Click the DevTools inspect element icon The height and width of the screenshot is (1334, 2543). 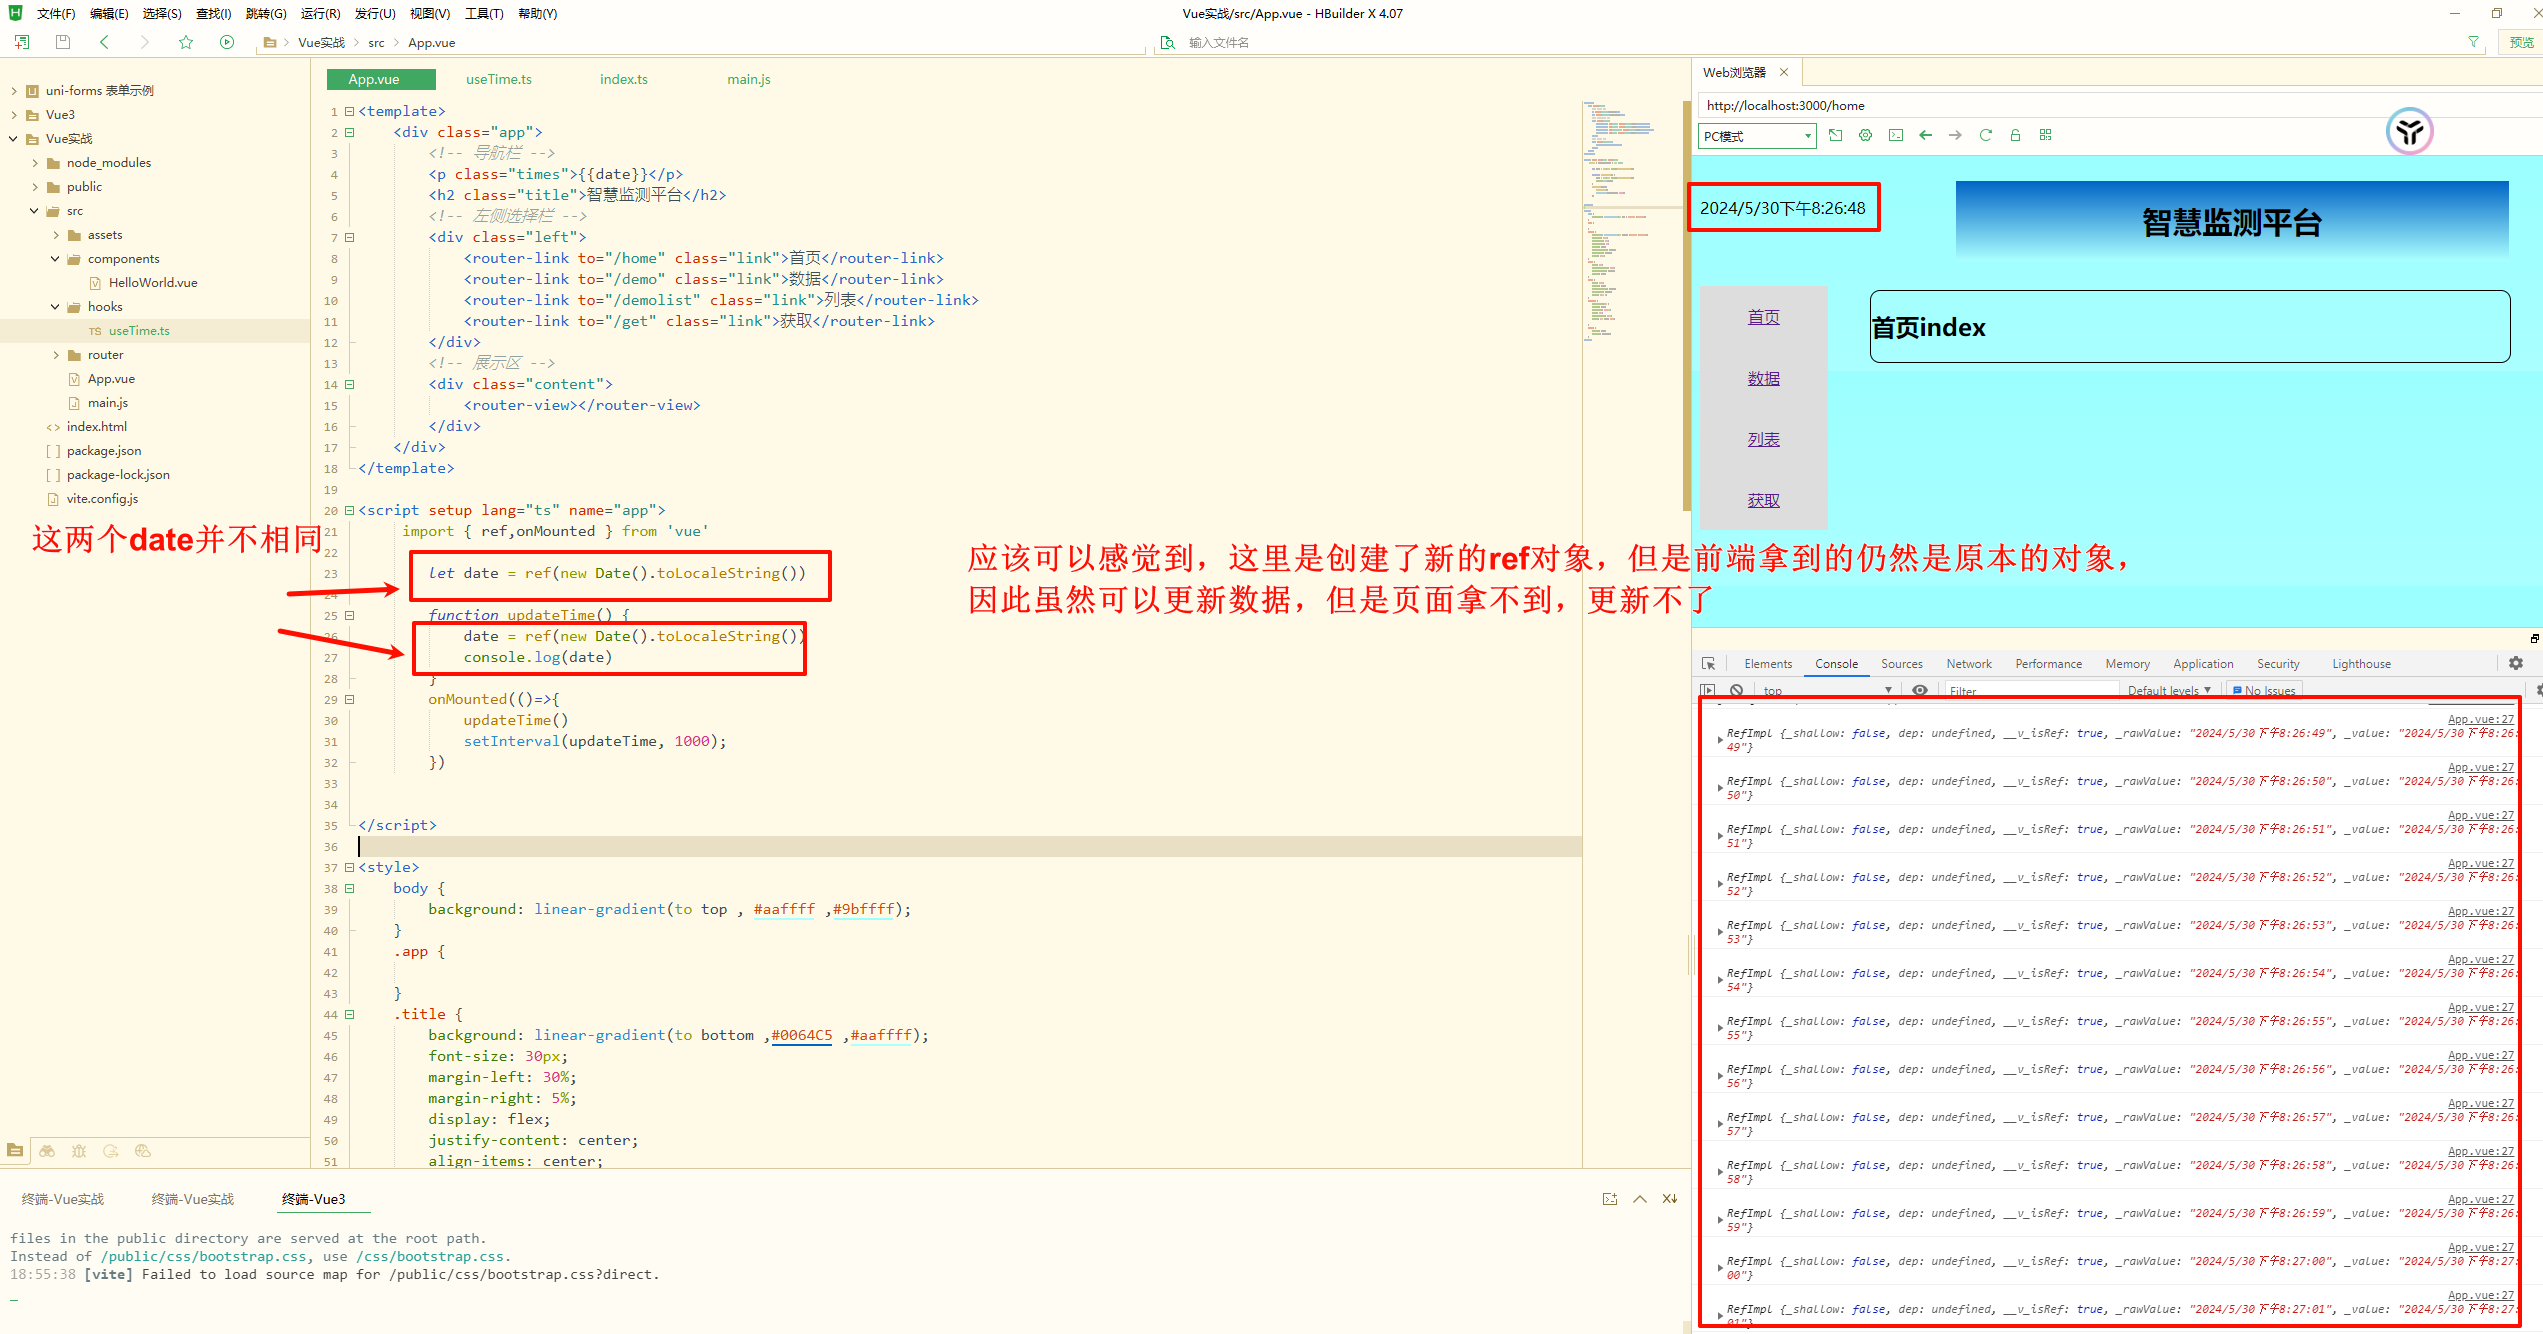point(1709,664)
